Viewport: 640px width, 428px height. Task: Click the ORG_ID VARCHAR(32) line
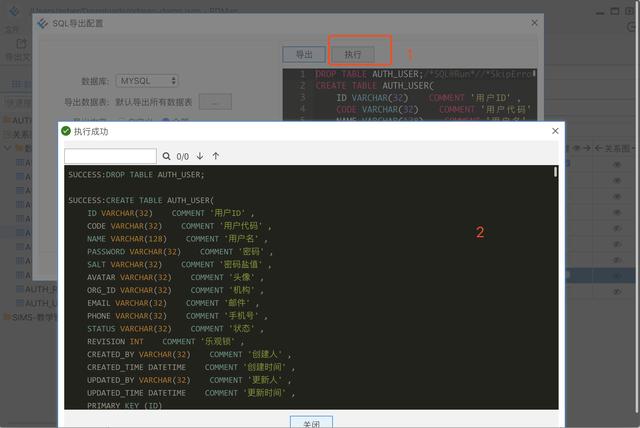(x=176, y=290)
